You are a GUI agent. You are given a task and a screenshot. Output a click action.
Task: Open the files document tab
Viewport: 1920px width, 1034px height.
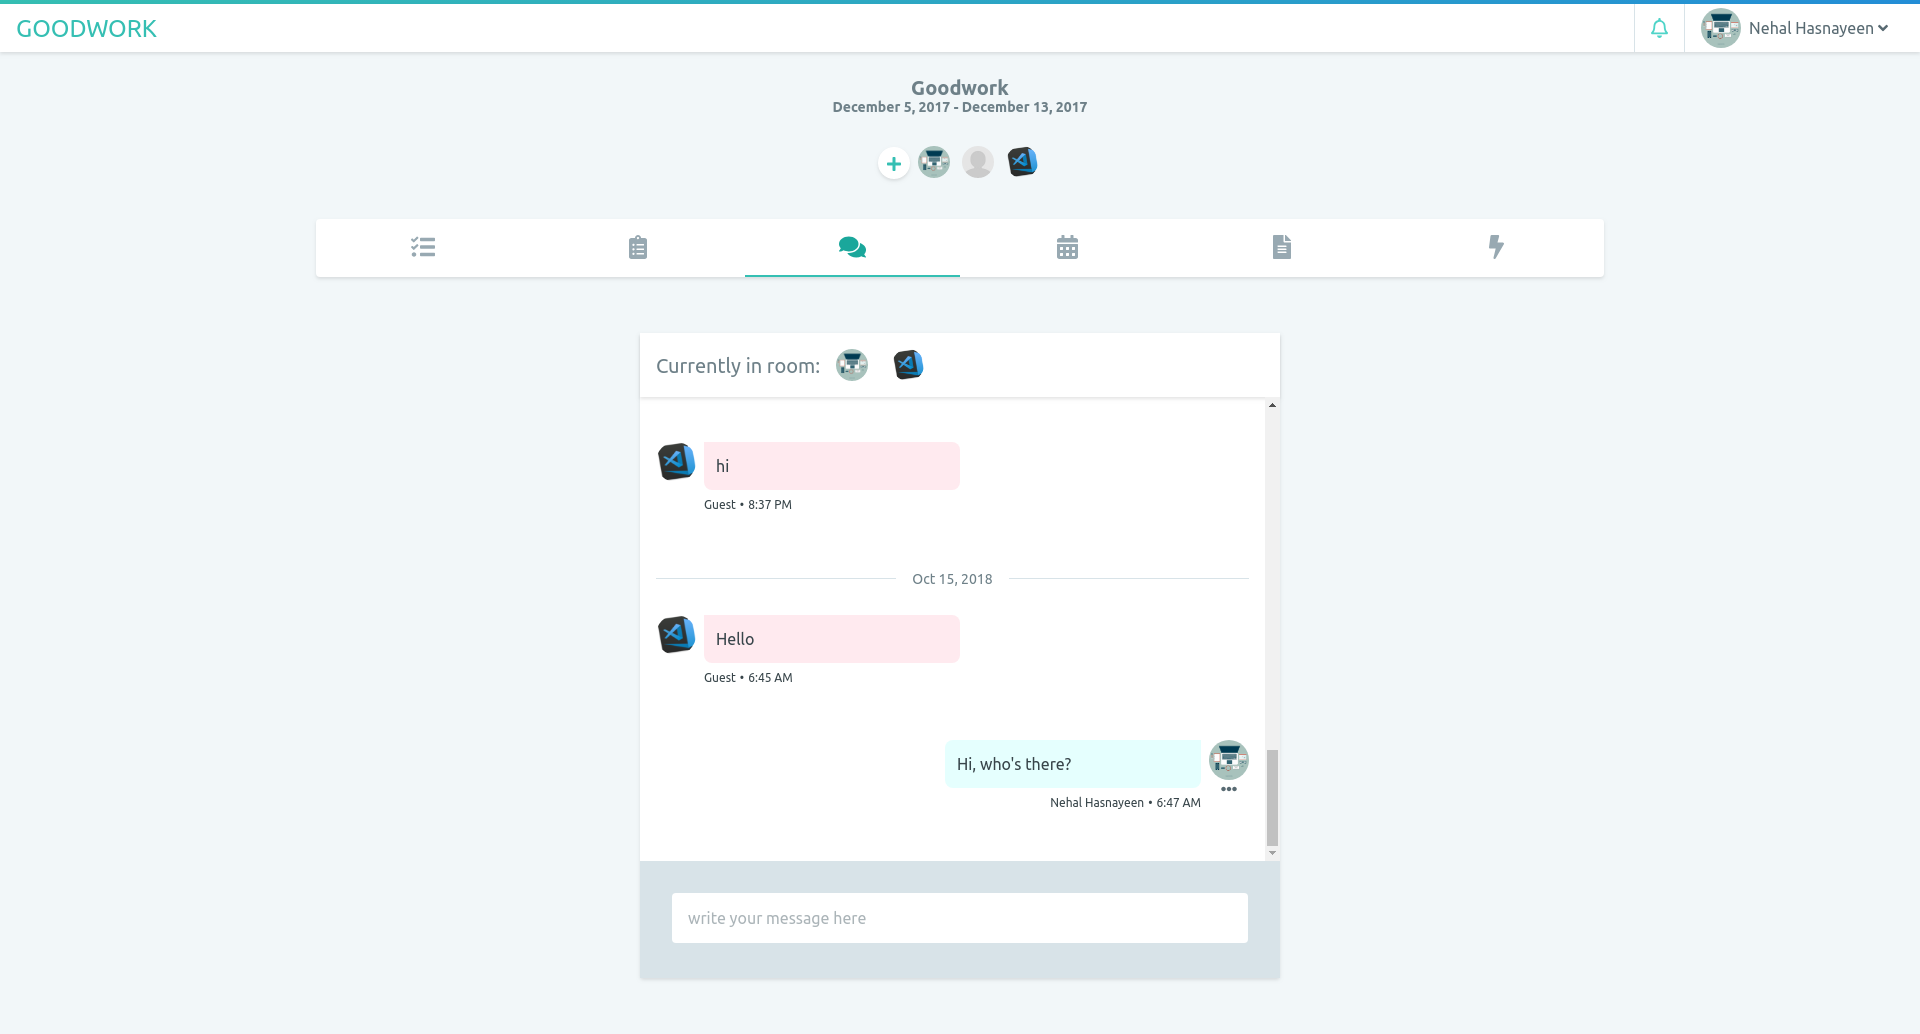tap(1282, 247)
